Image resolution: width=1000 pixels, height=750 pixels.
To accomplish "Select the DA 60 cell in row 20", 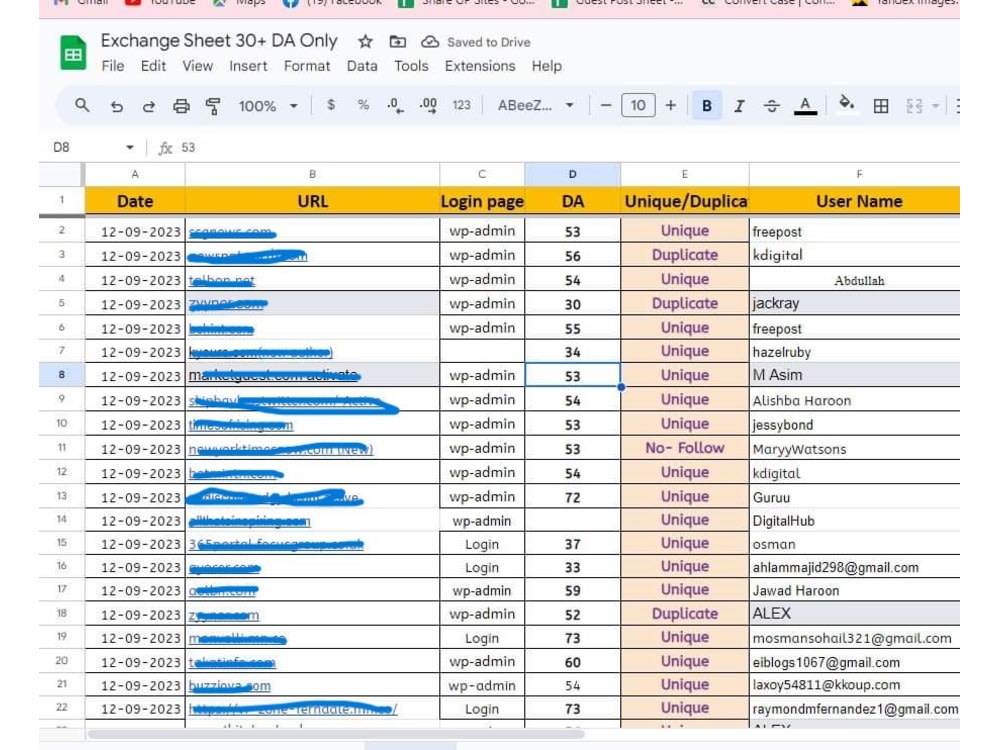I will pyautogui.click(x=572, y=662).
